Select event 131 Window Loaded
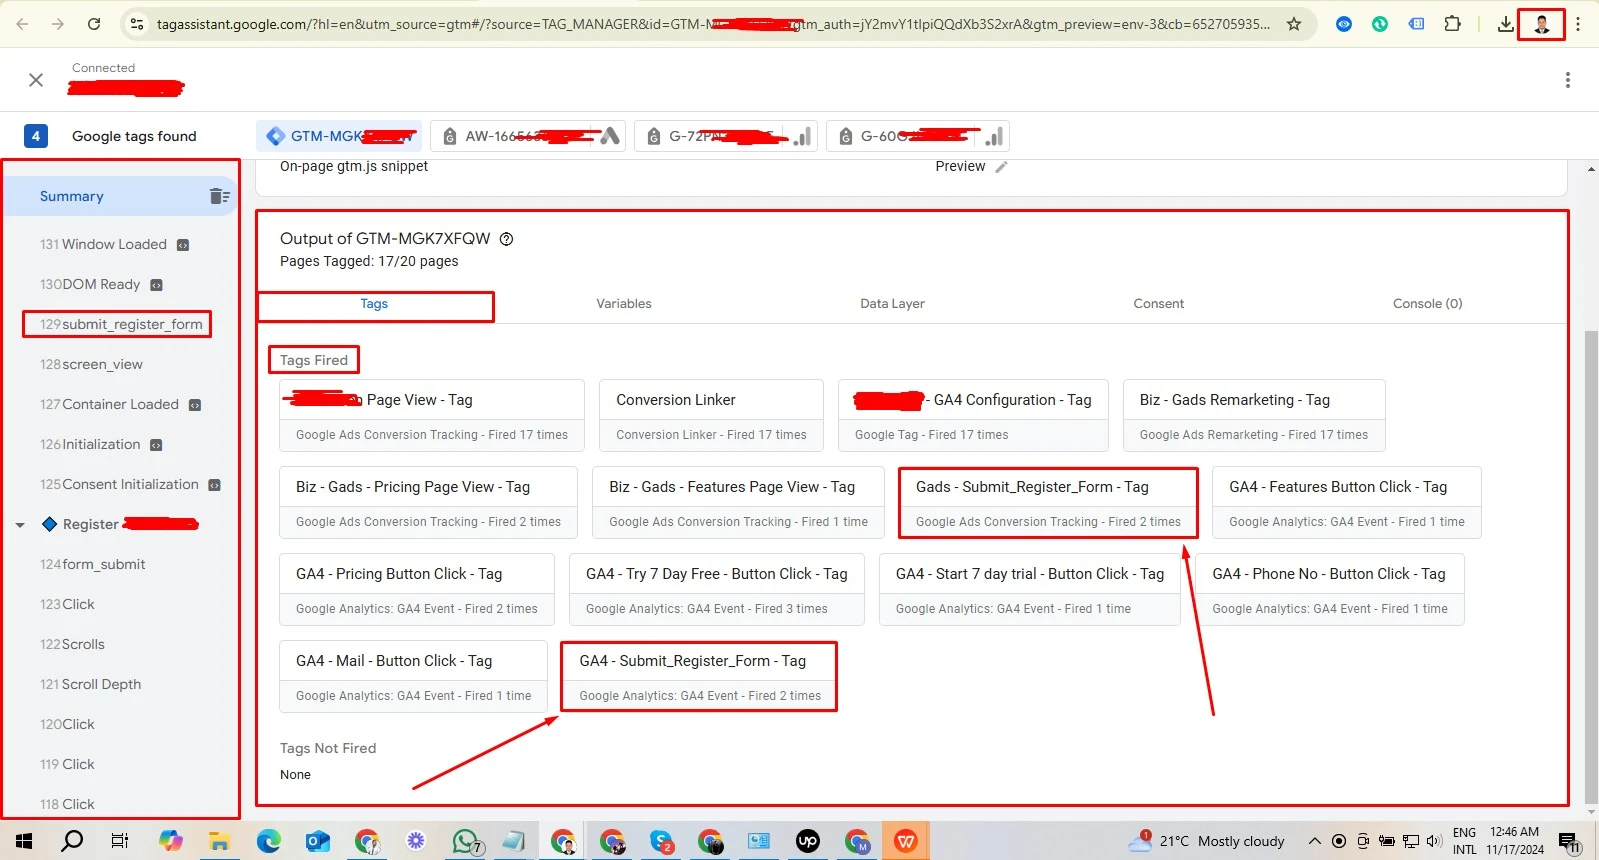Image resolution: width=1599 pixels, height=860 pixels. coord(114,245)
